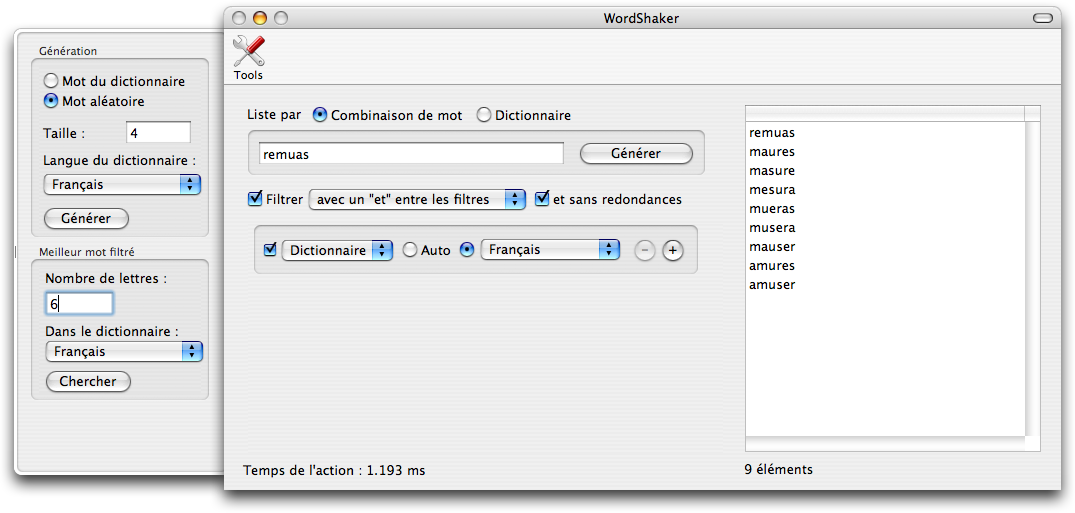Toggle the Filtrer checkbox
The height and width of the screenshot is (513, 1075).
[254, 200]
